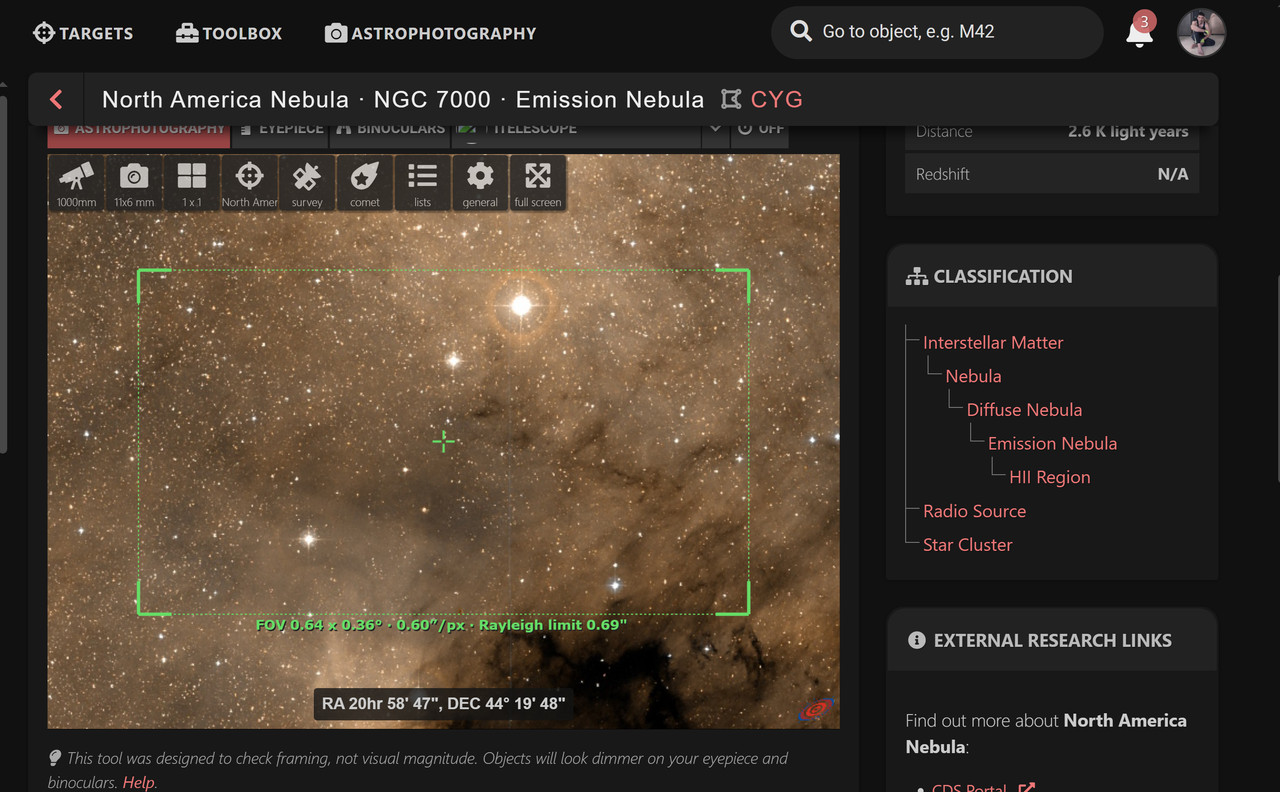Open the Radio Source classification
The image size is (1280, 792).
tap(974, 511)
